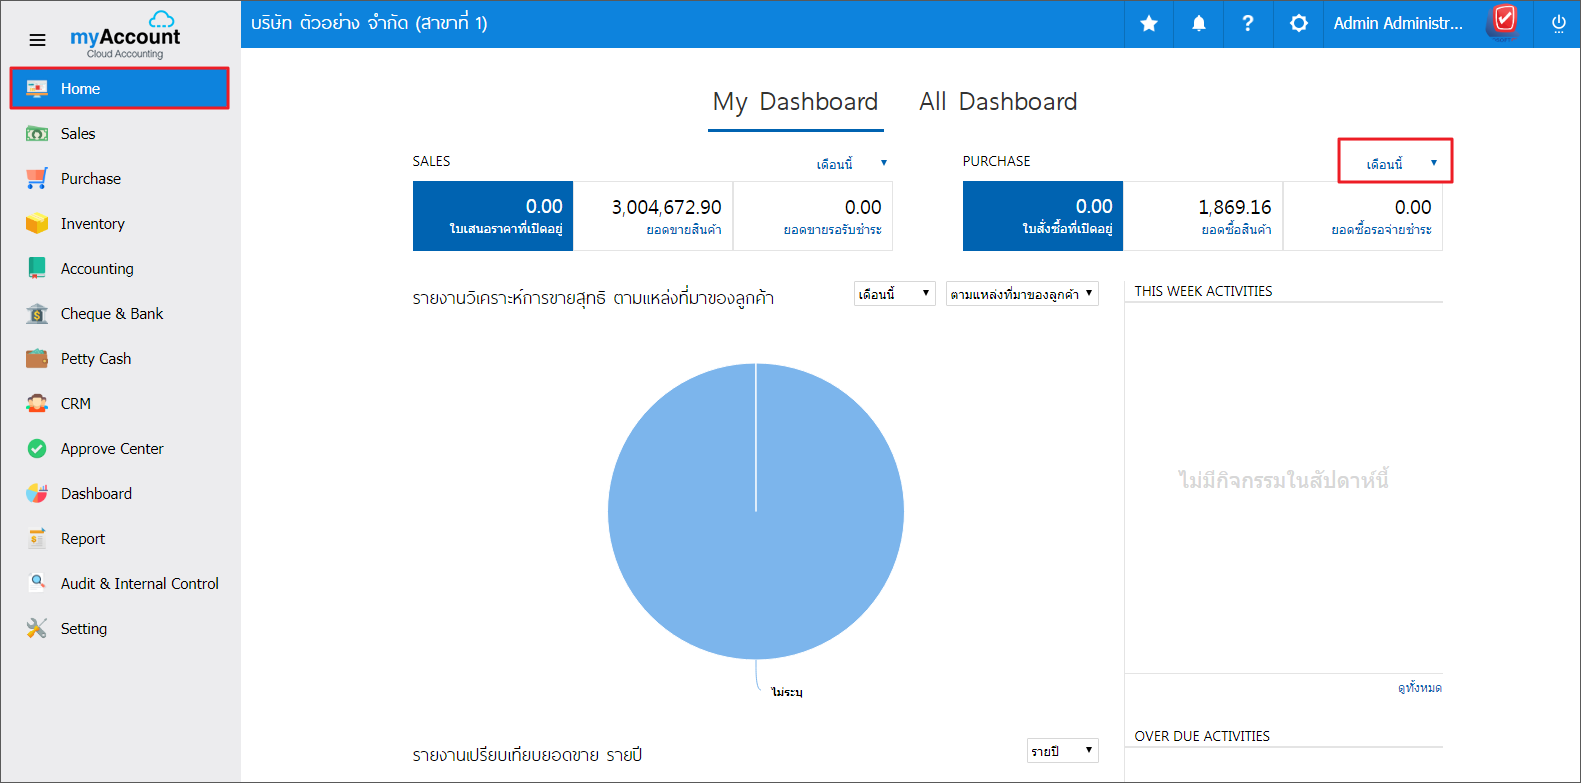The height and width of the screenshot is (783, 1581).
Task: Click the help question mark icon
Action: (1247, 24)
